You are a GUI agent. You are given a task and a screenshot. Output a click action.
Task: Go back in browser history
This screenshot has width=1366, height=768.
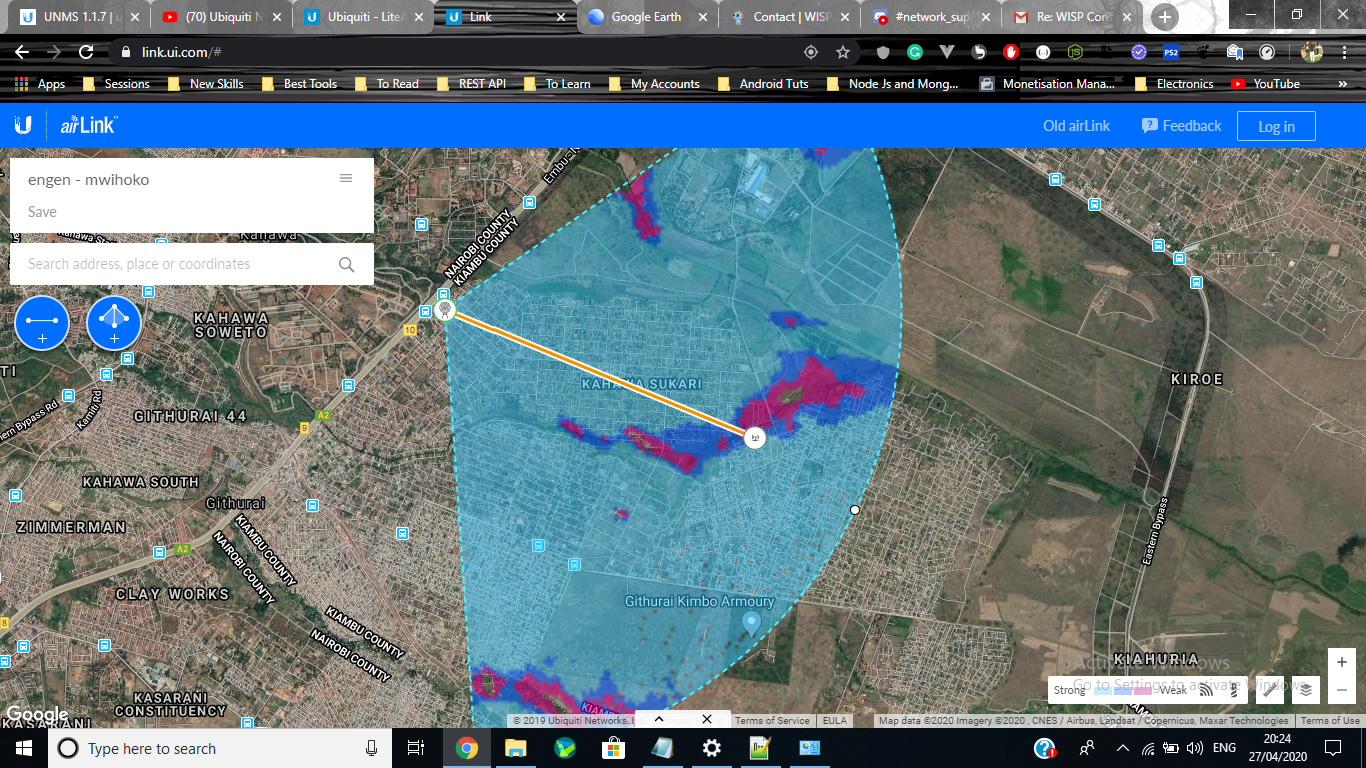coord(21,52)
